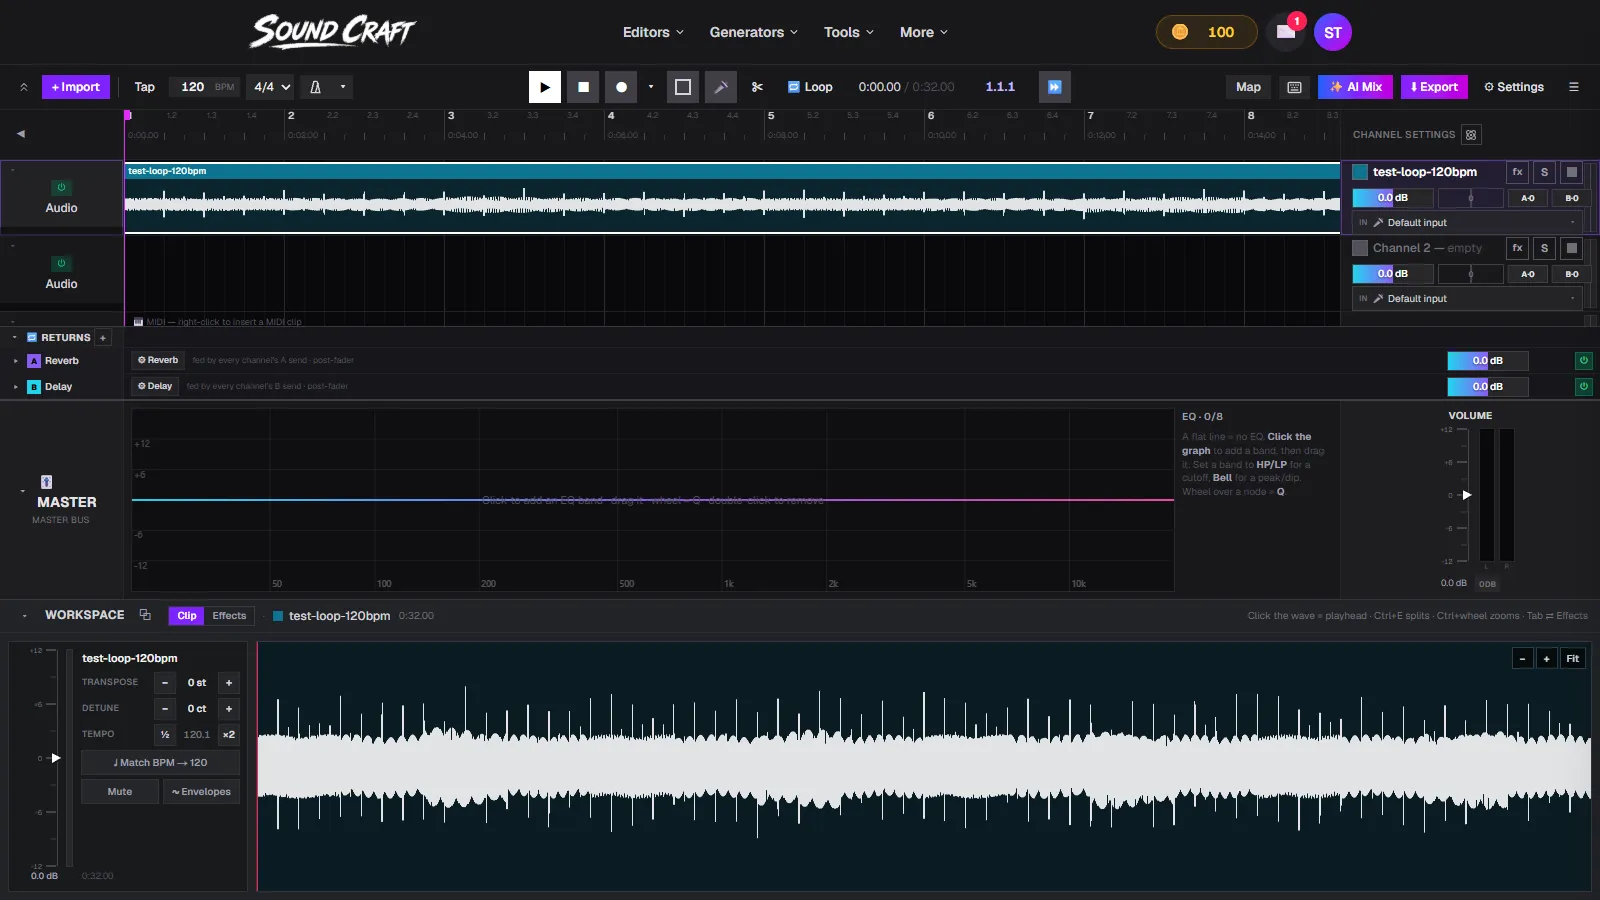Solo the test-loop-120bpm channel

1544,172
